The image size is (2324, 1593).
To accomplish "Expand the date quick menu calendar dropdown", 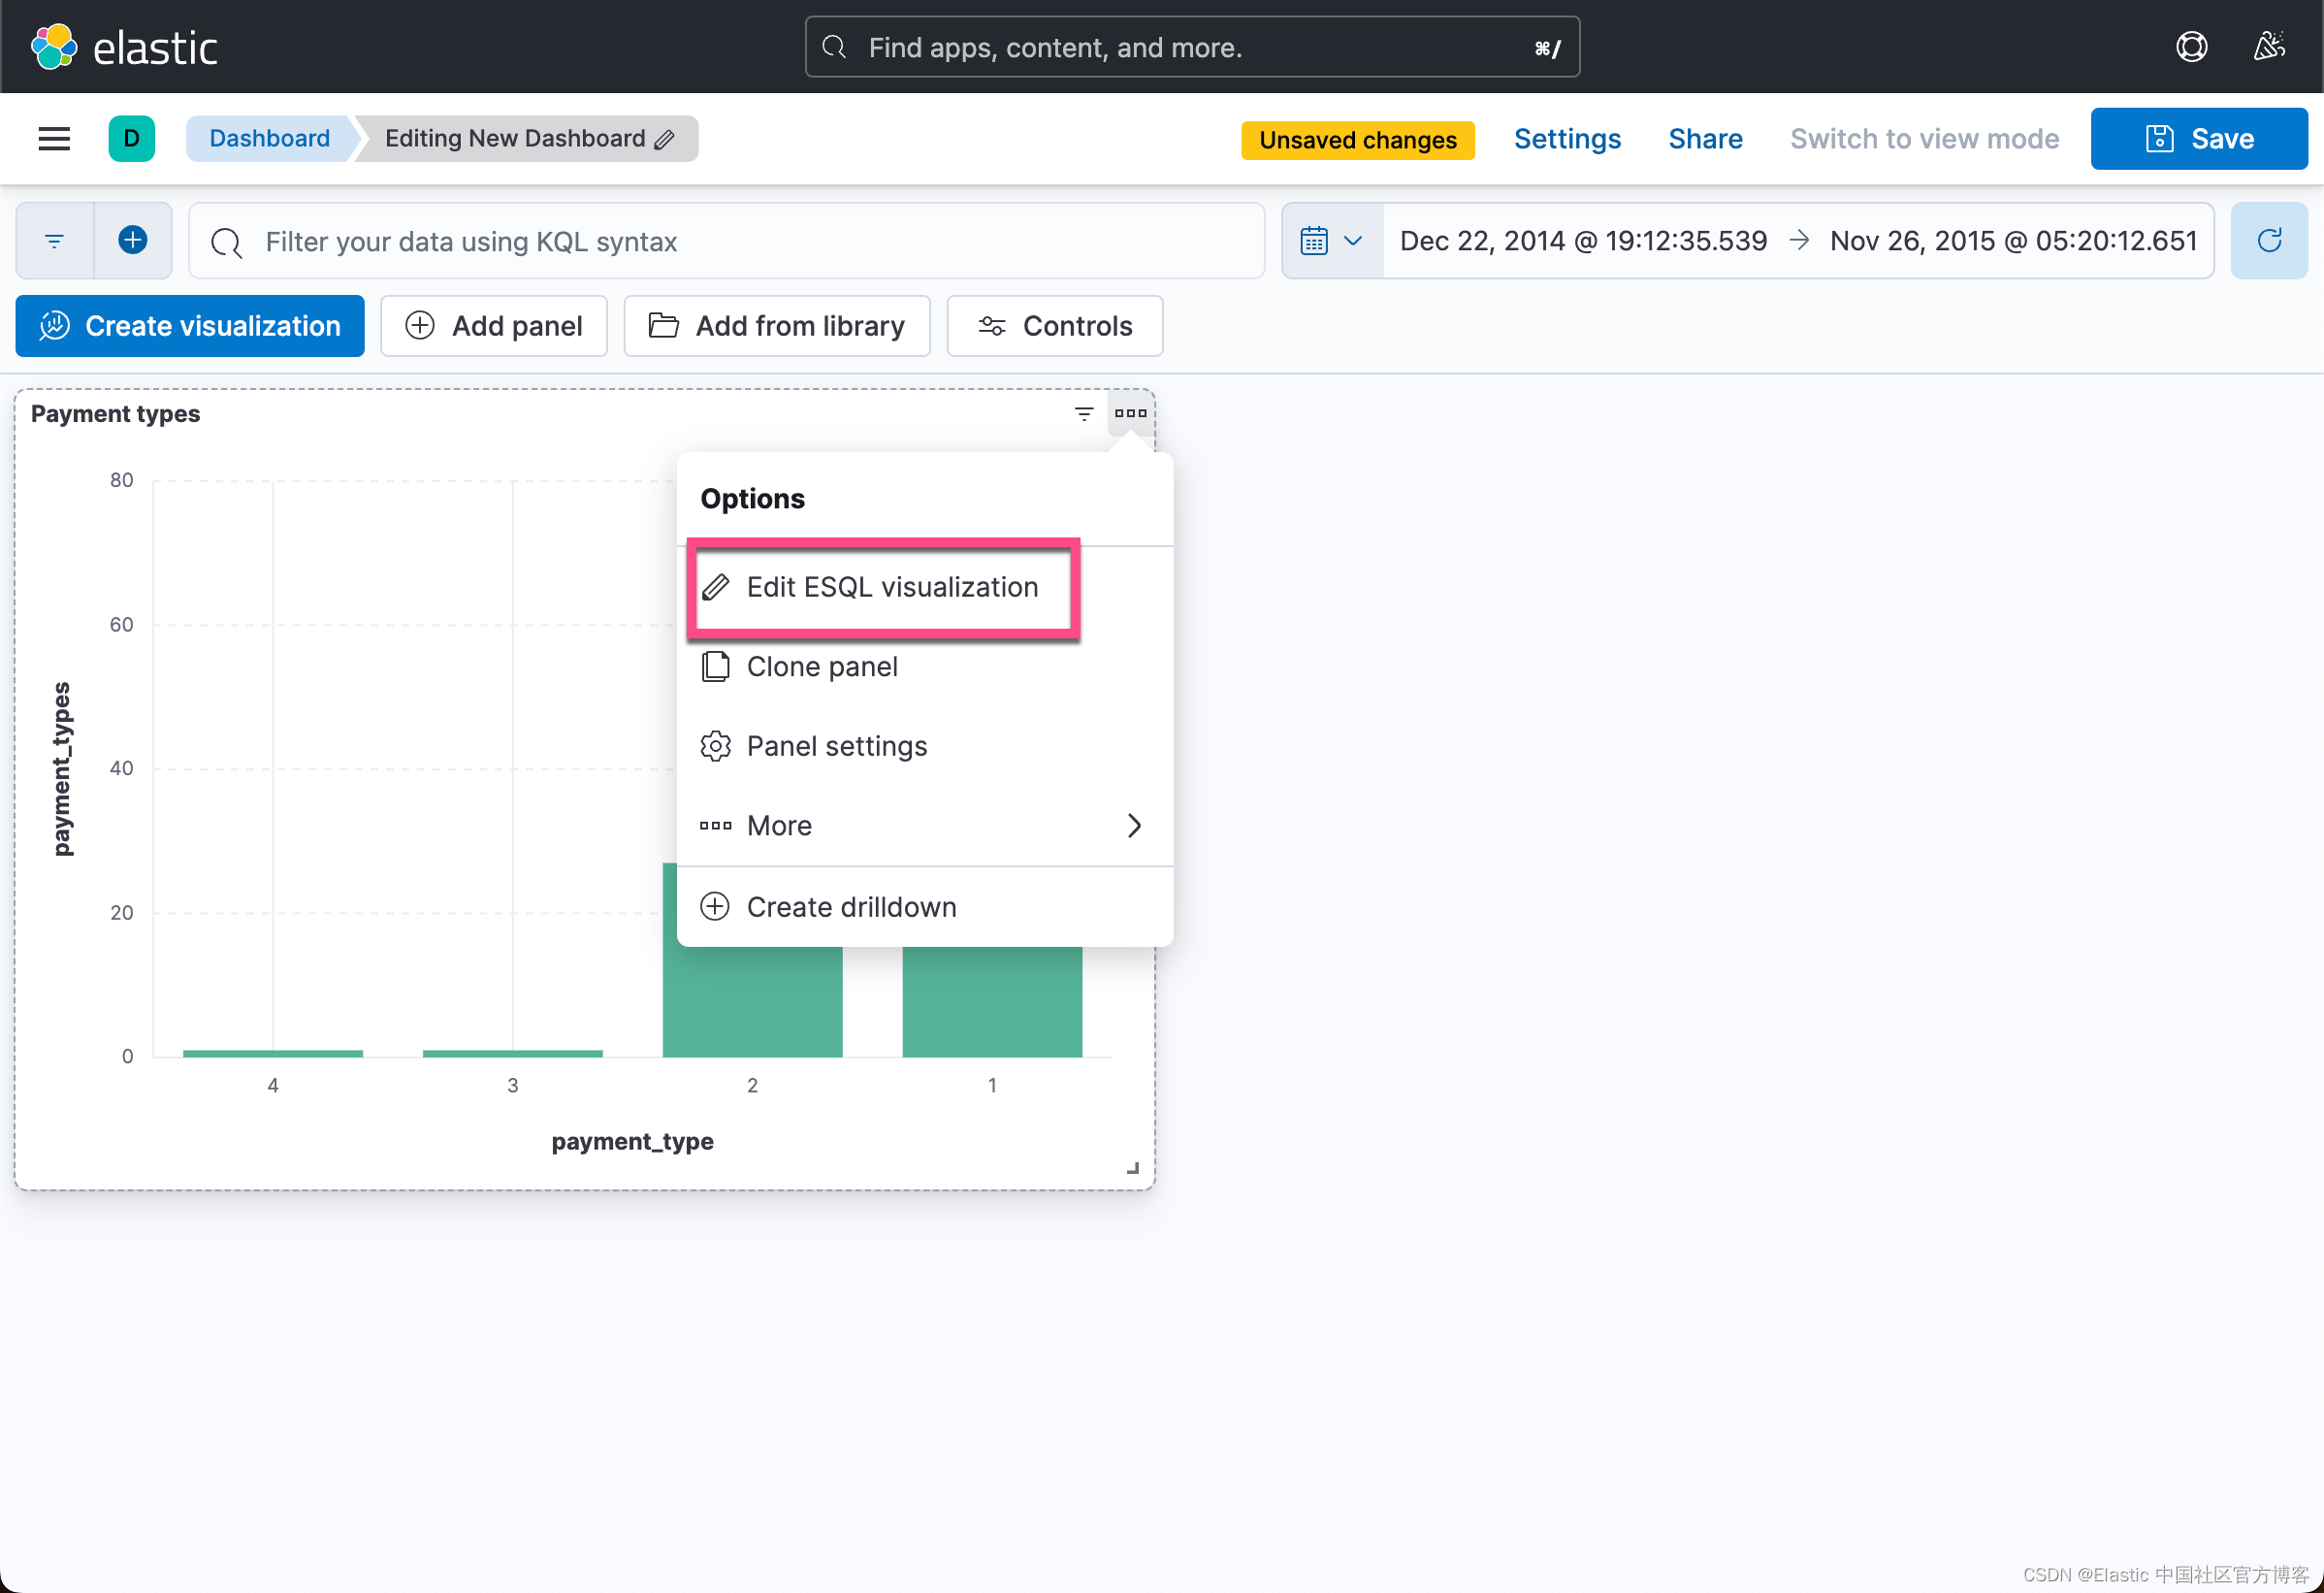I will click(x=1332, y=241).
